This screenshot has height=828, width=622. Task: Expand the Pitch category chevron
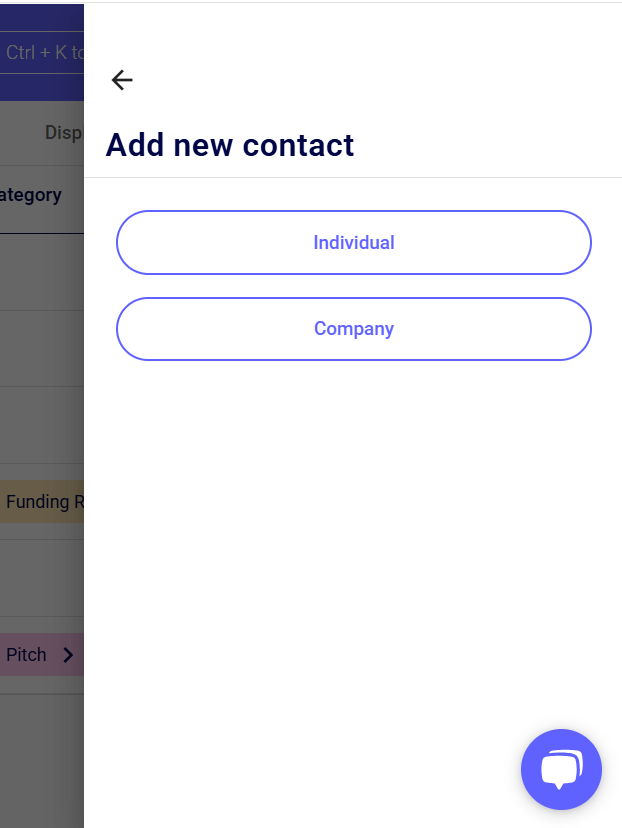pyautogui.click(x=68, y=655)
